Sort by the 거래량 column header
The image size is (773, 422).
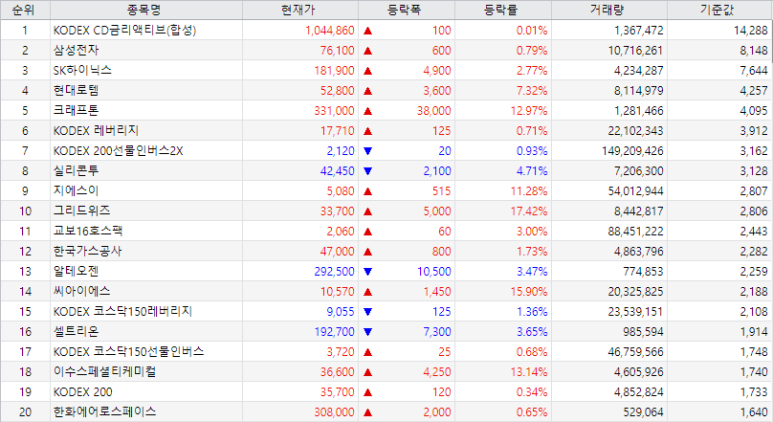pos(609,10)
